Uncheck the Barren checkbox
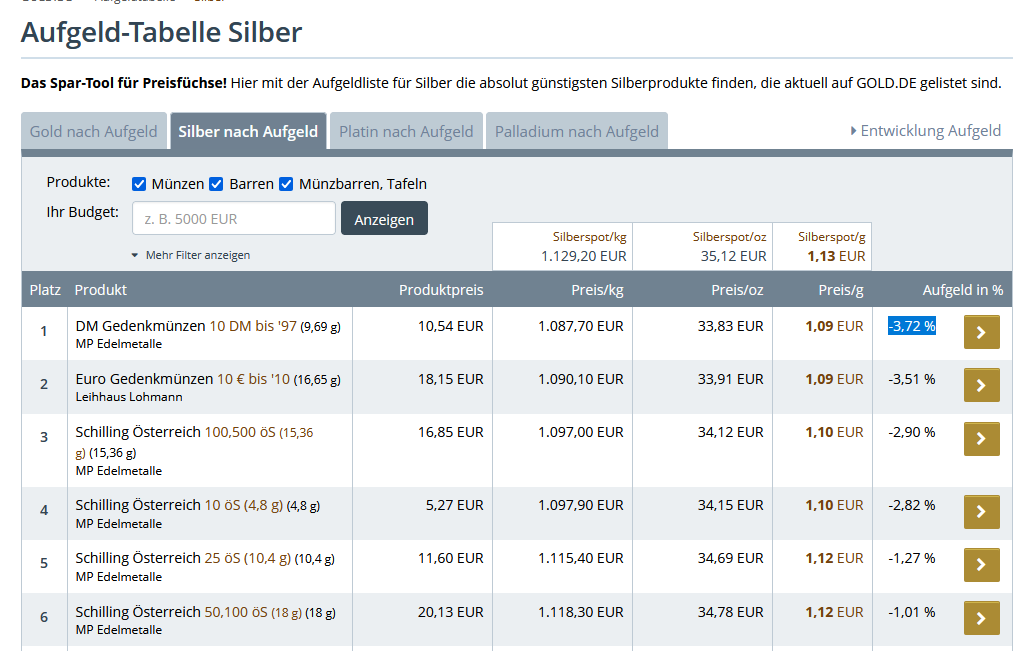 click(x=216, y=184)
